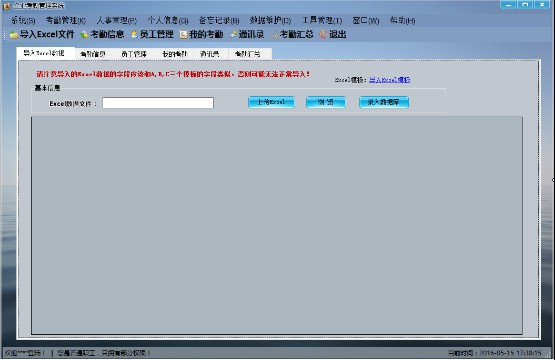555x360 pixels.
Task: Switch to the 通讯录 tab
Action: [x=209, y=54]
